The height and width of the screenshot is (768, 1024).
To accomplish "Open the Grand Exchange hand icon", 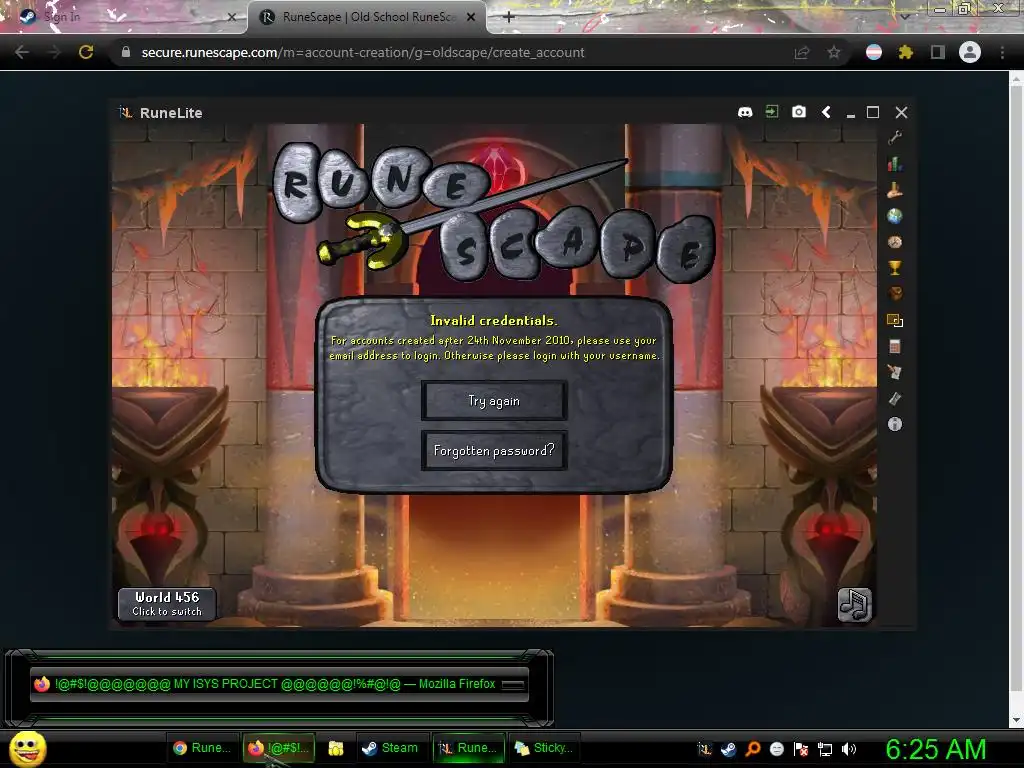I will 895,190.
